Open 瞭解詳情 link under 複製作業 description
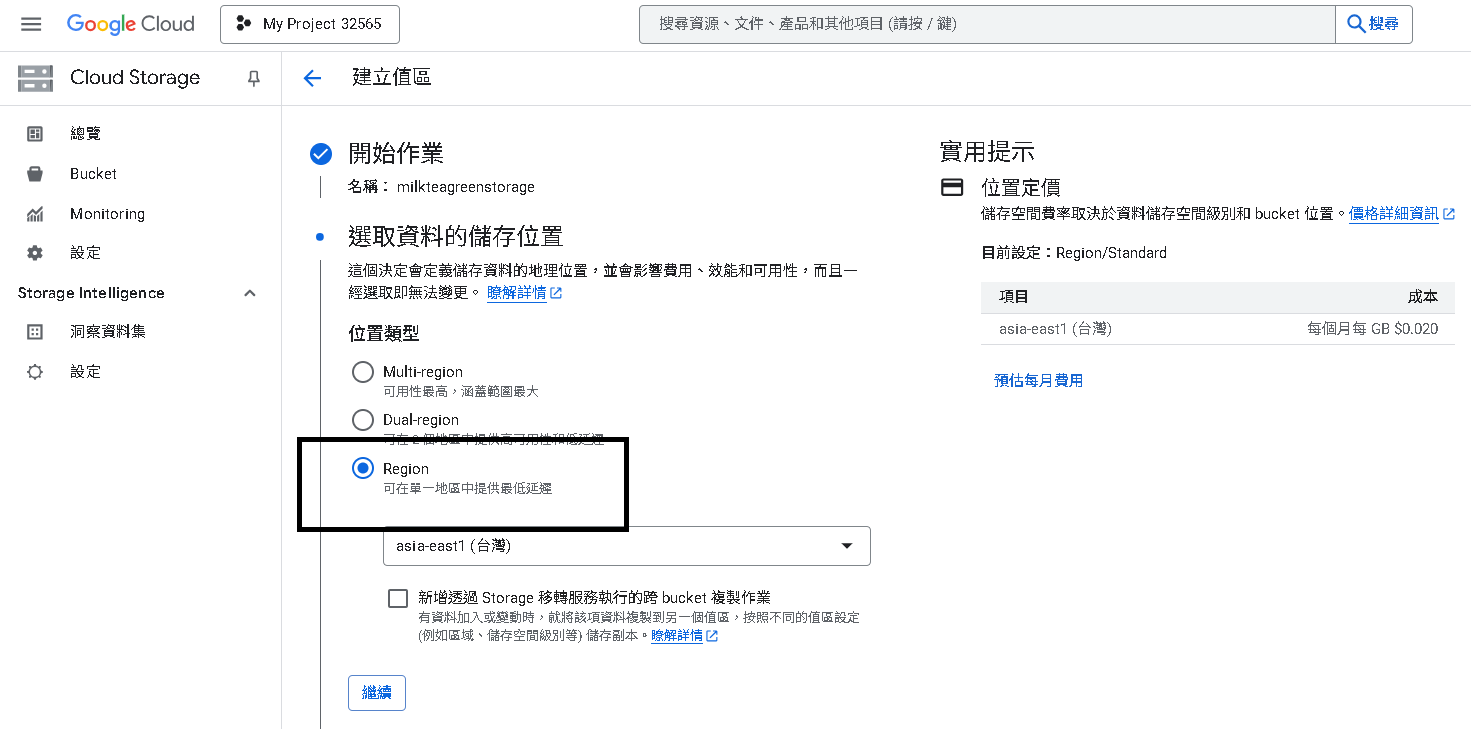1471x729 pixels. [677, 635]
